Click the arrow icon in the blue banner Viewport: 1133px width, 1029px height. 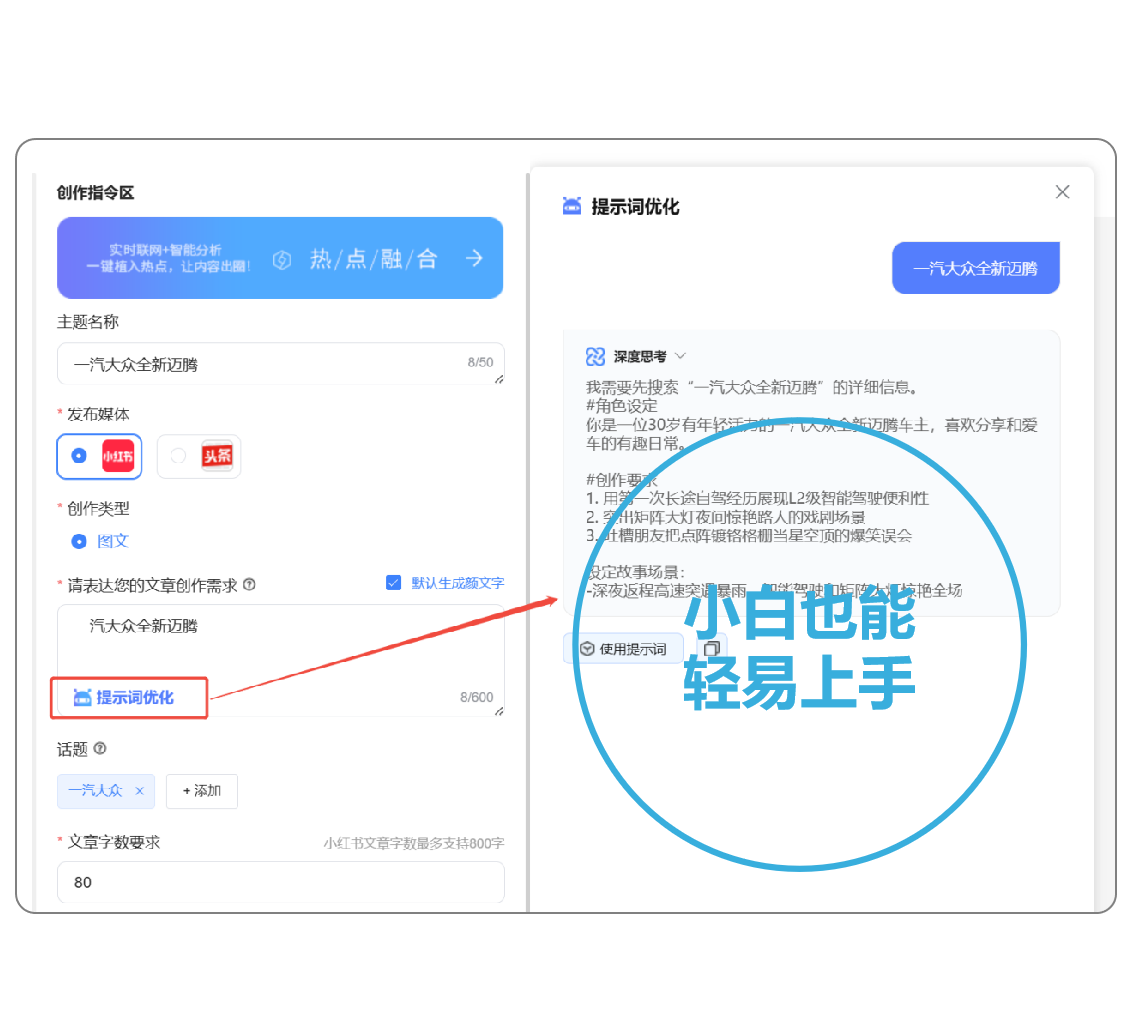tap(474, 258)
